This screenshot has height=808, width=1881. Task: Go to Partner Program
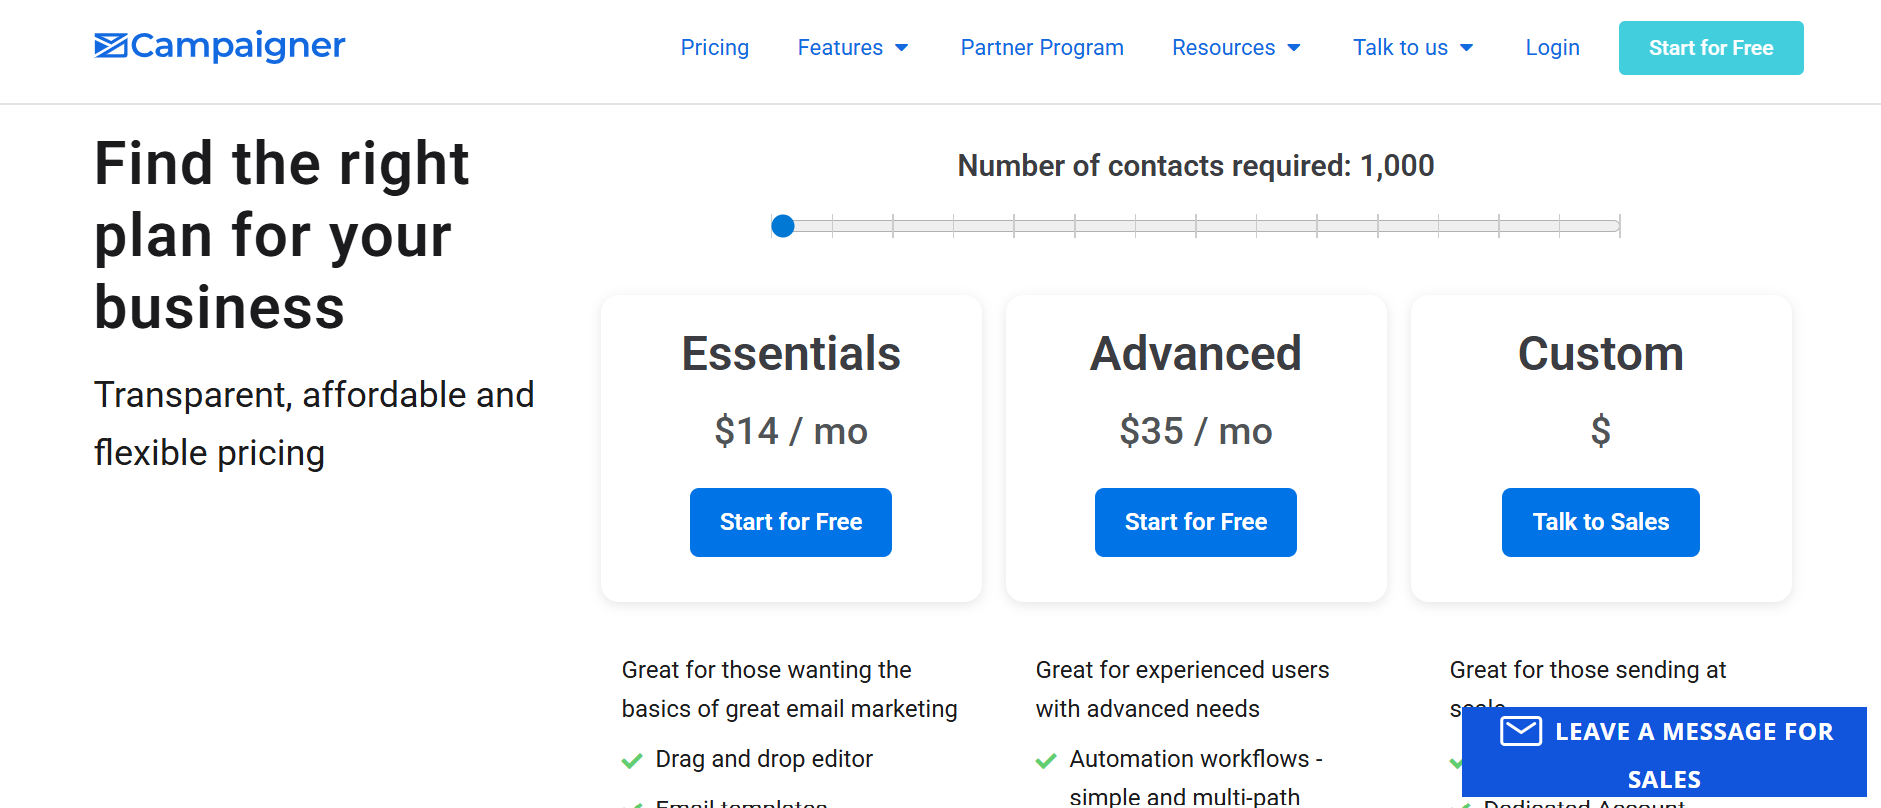(x=1042, y=48)
